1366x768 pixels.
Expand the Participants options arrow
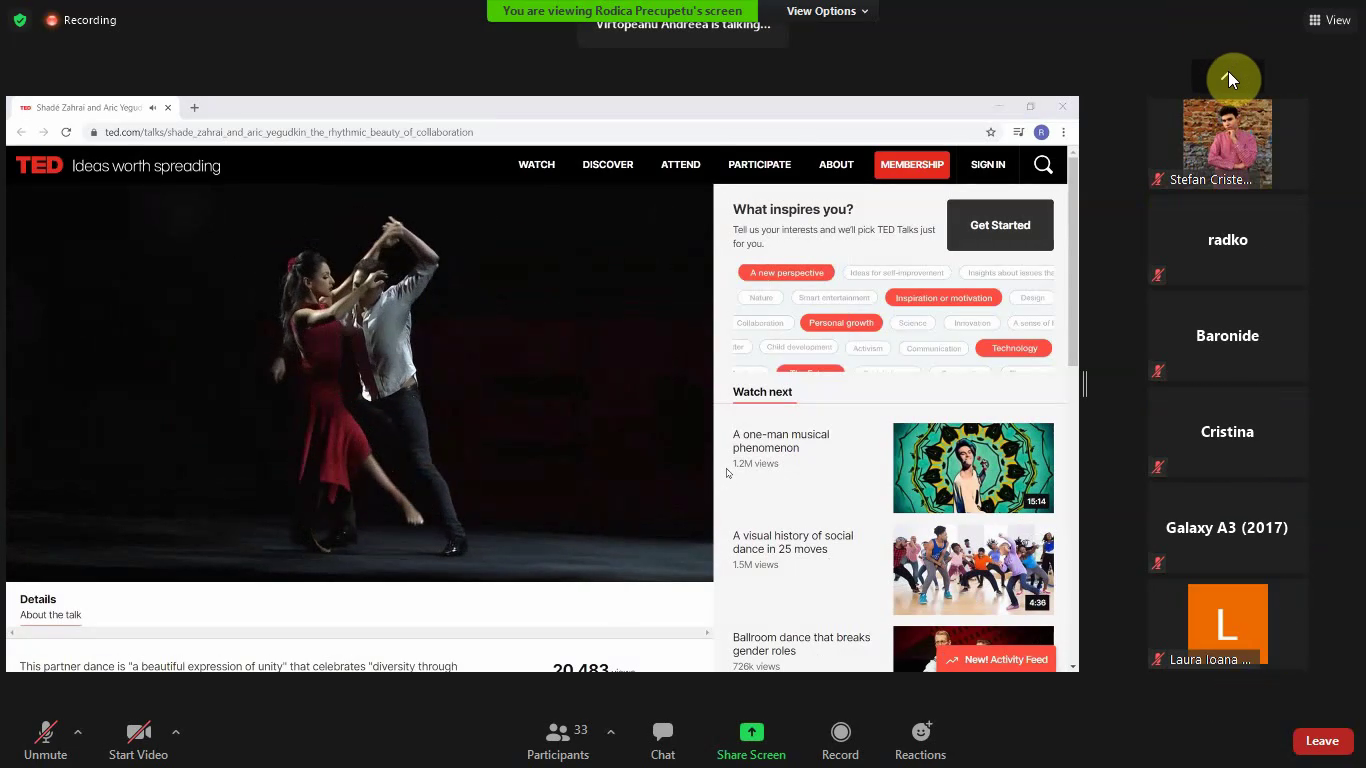(611, 732)
